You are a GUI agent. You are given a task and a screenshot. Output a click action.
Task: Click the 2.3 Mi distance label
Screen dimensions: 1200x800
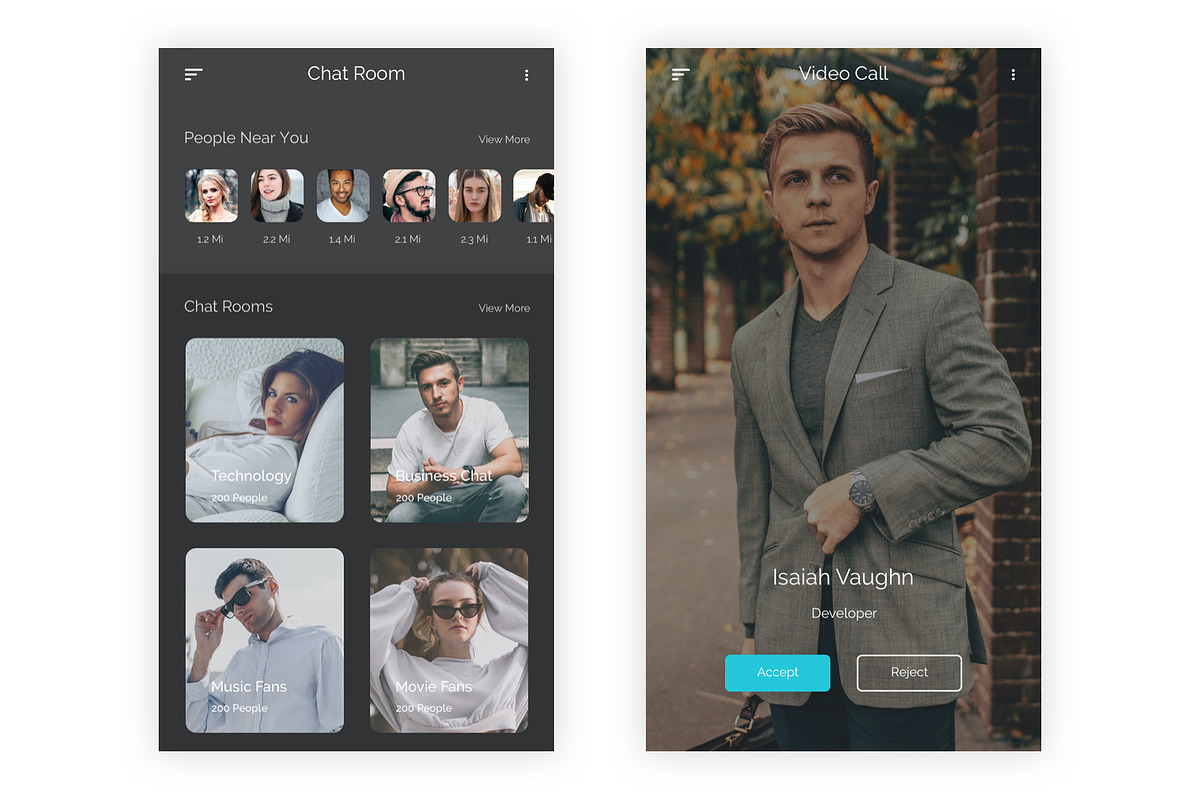click(474, 240)
